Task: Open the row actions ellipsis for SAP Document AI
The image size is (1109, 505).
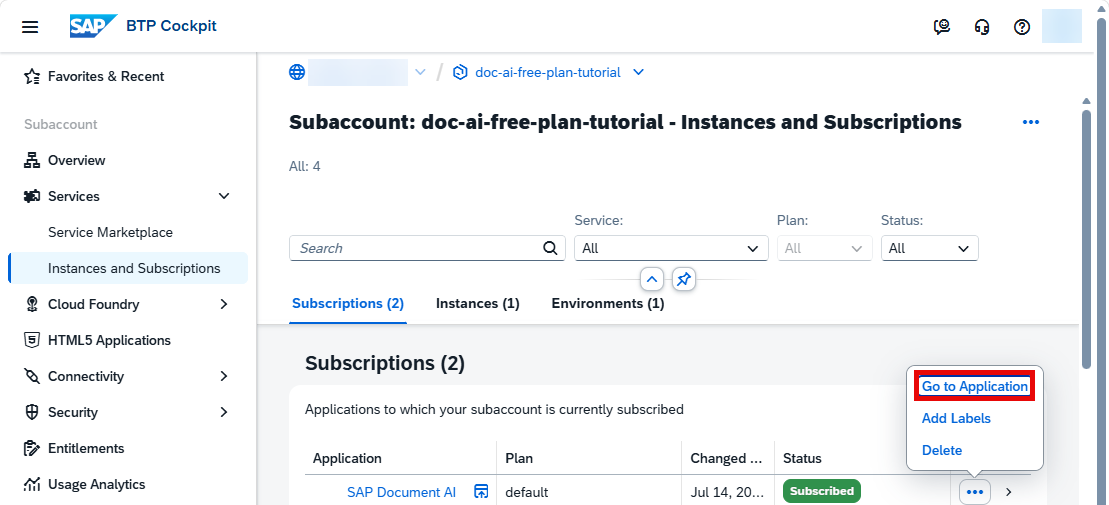Action: 975,492
